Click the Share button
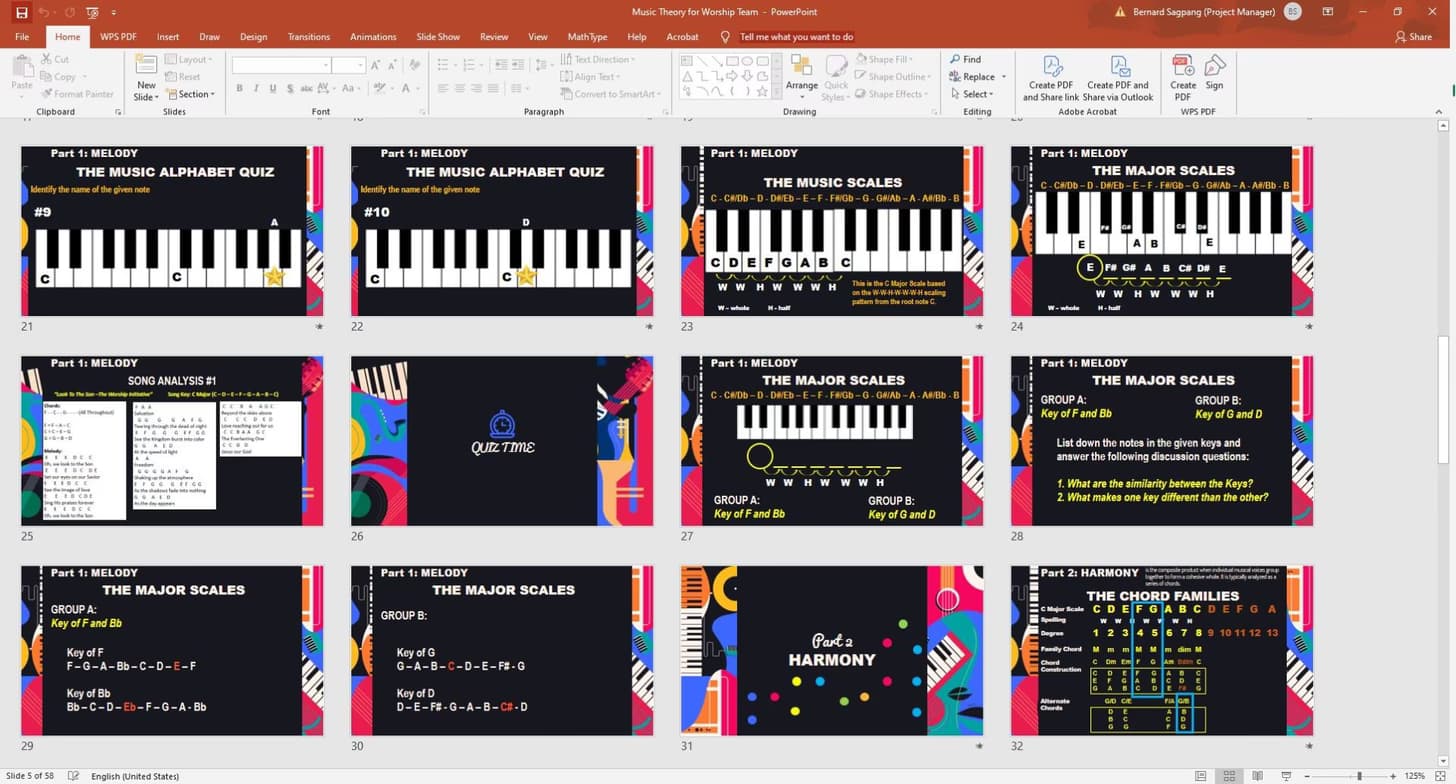The height and width of the screenshot is (784, 1456). coord(1414,36)
